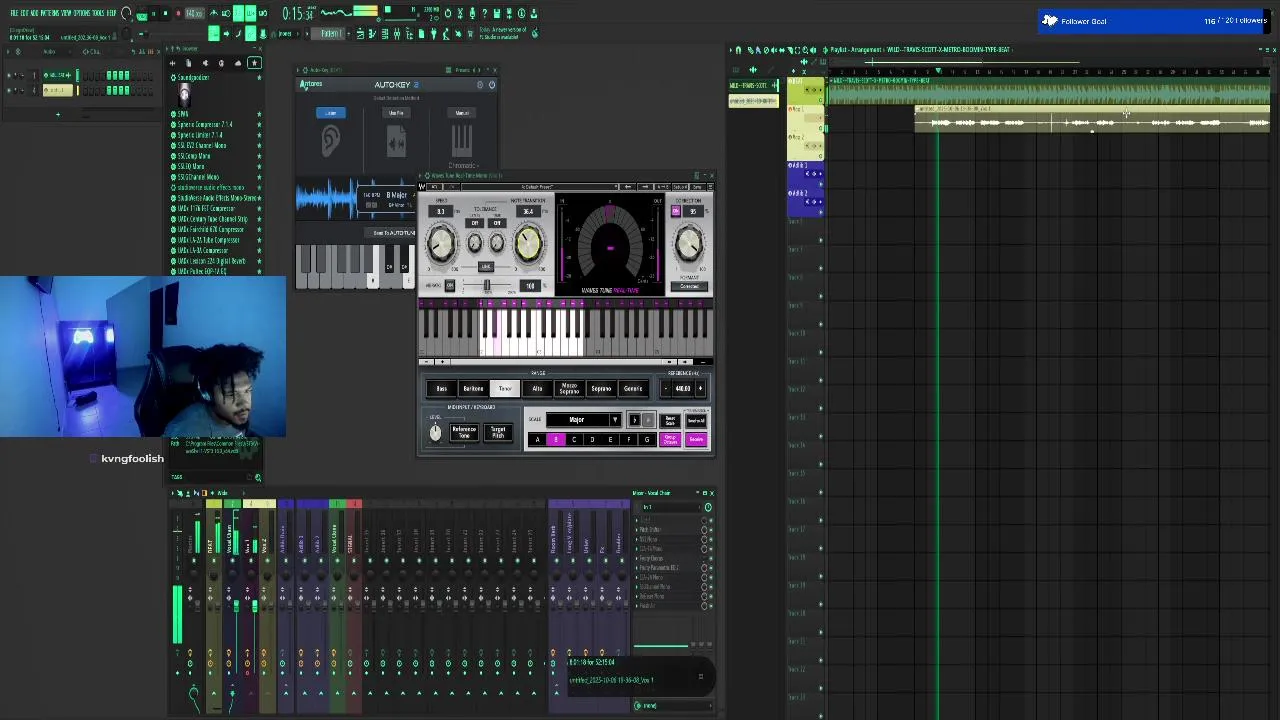Click the Correction amount knob

coord(689,243)
